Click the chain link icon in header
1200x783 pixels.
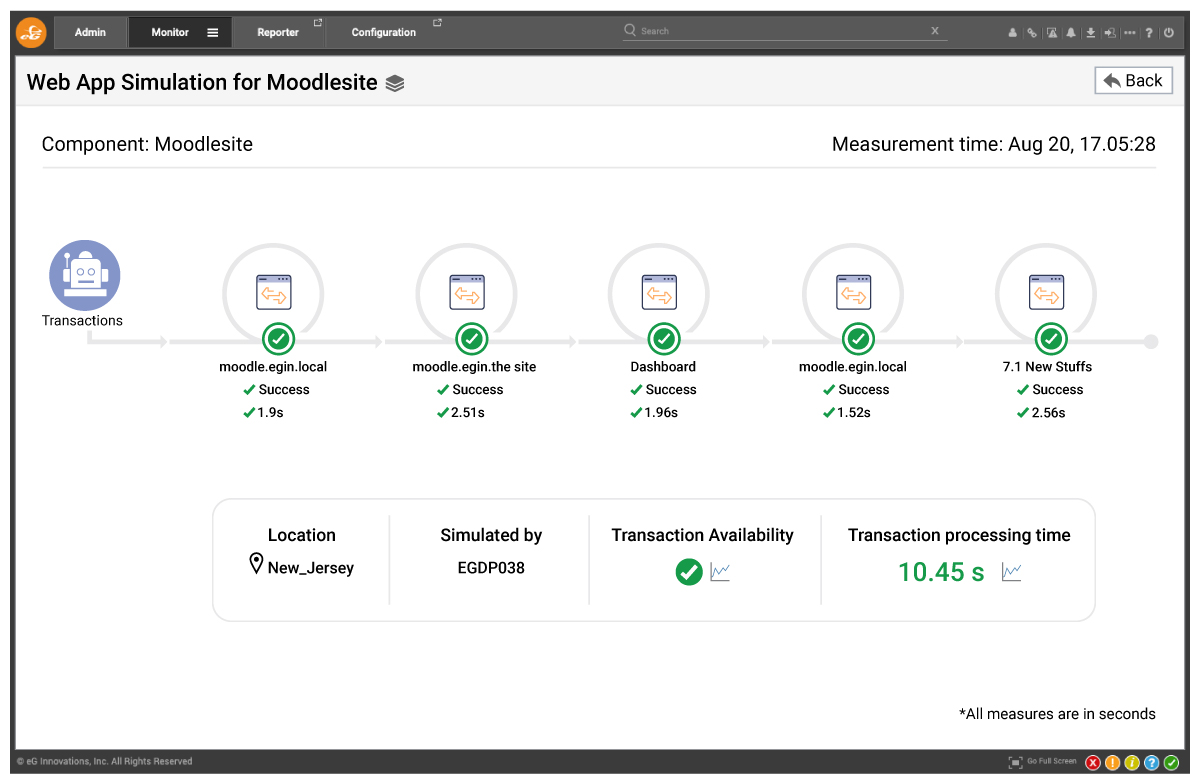click(1032, 33)
